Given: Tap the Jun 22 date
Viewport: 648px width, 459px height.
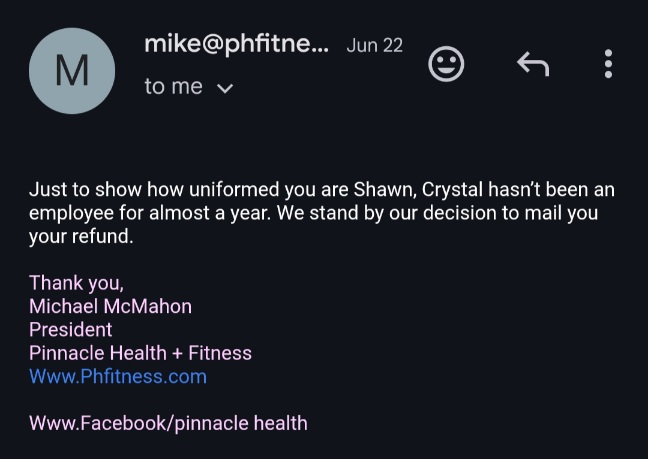Looking at the screenshot, I should click(374, 46).
